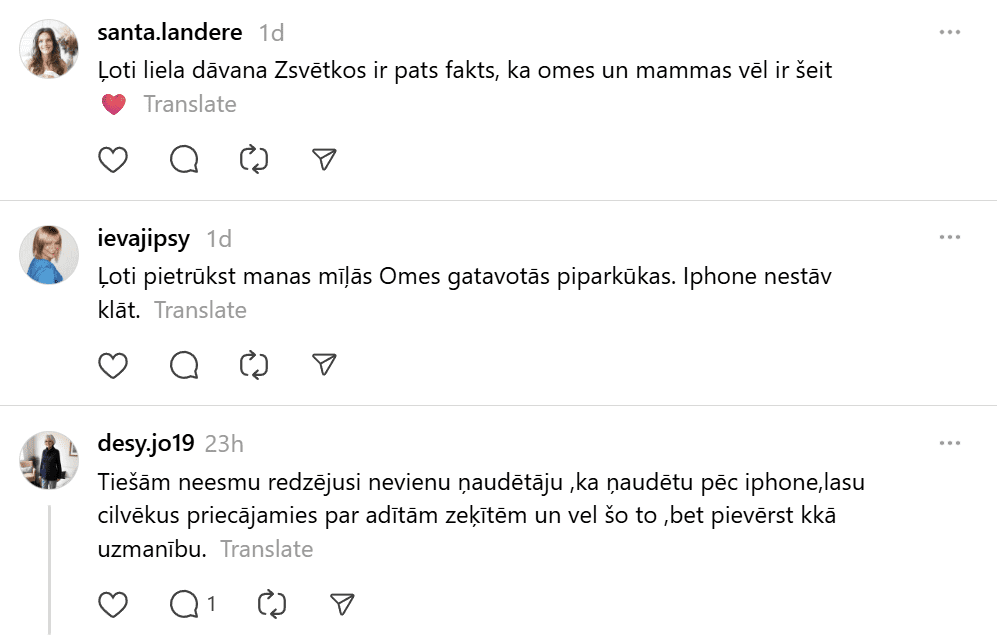The height and width of the screenshot is (641, 997).
Task: Open more options for ievajipsy's comment
Action: tap(949, 238)
